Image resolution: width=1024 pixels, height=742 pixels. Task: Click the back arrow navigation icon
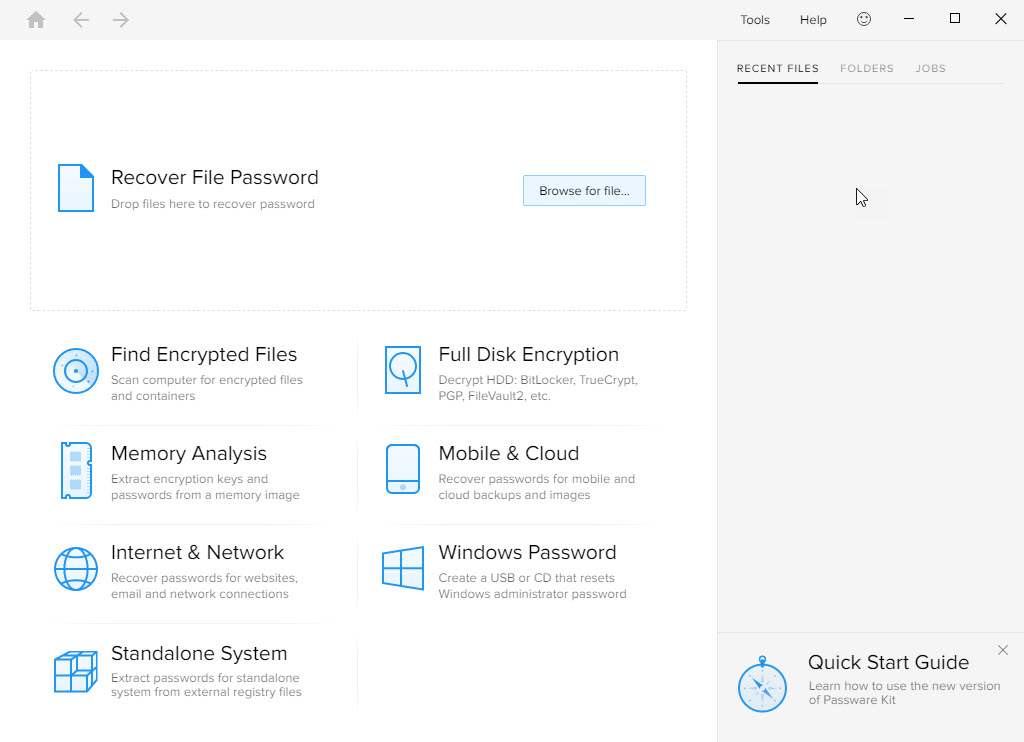pyautogui.click(x=81, y=20)
